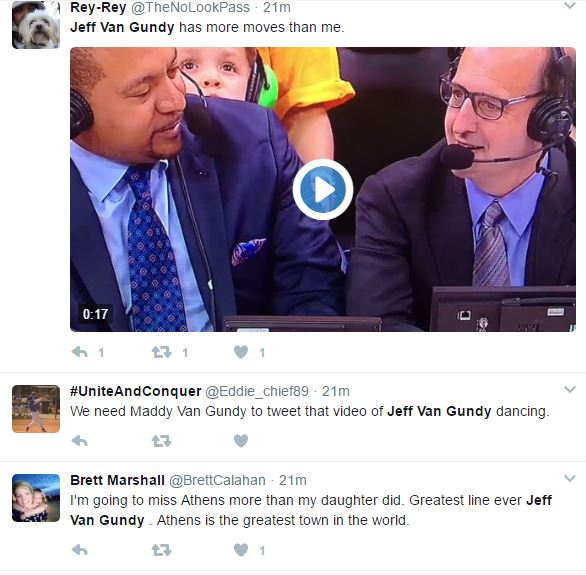Image resolution: width=586 pixels, height=575 pixels.
Task: Reply to Brett Marshall's Athens tweet
Action: coord(80,550)
